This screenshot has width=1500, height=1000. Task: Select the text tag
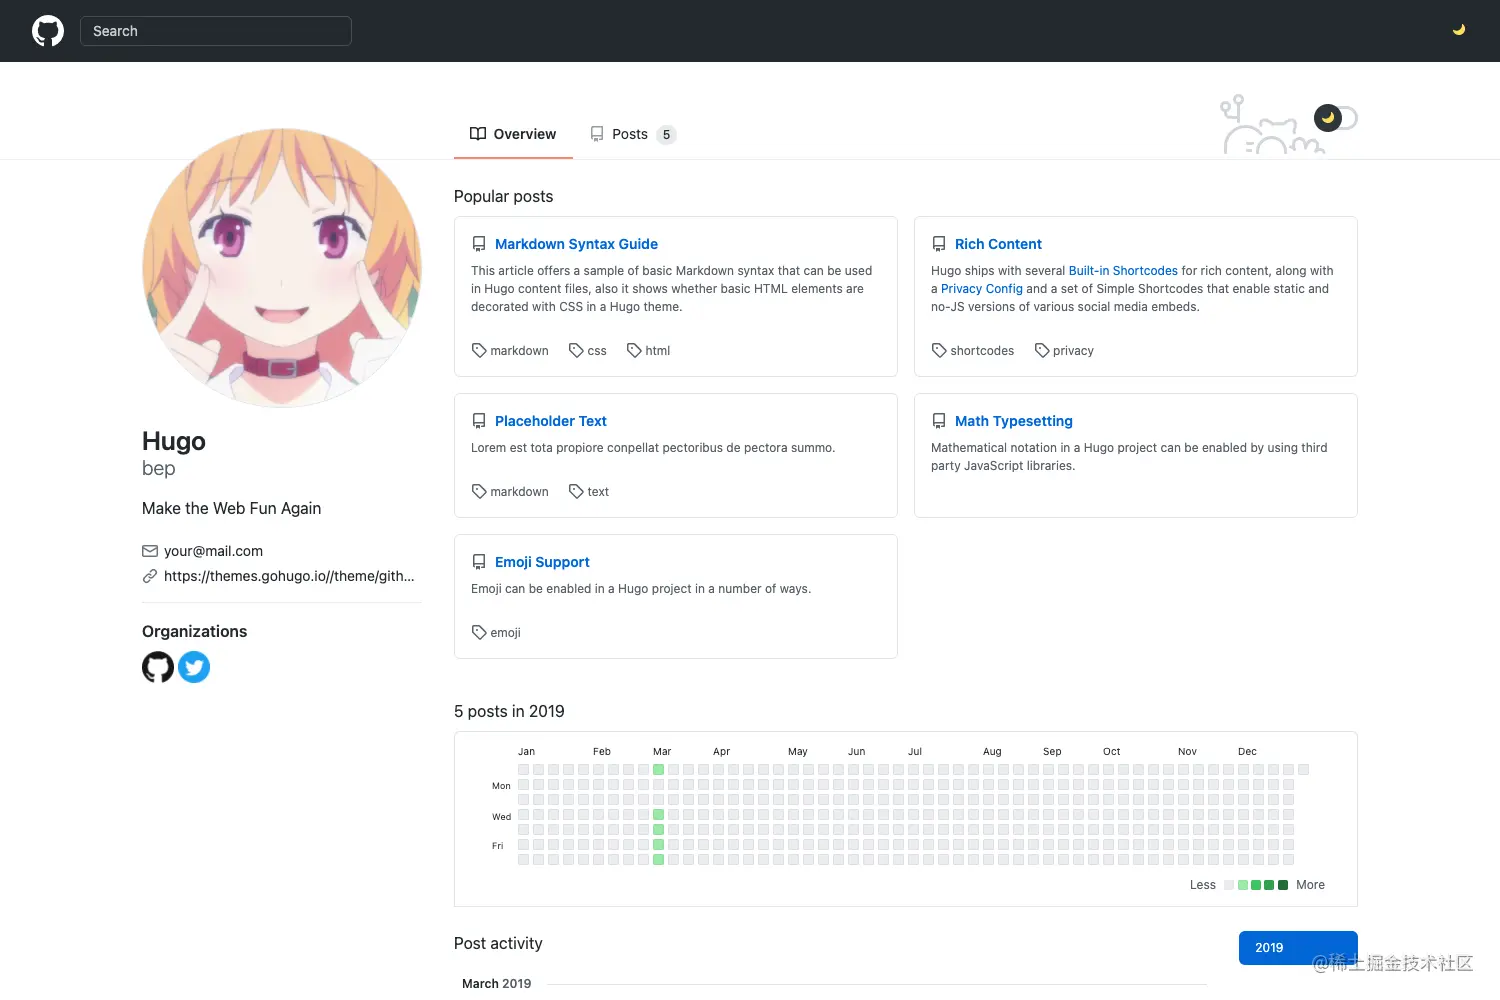click(x=589, y=492)
